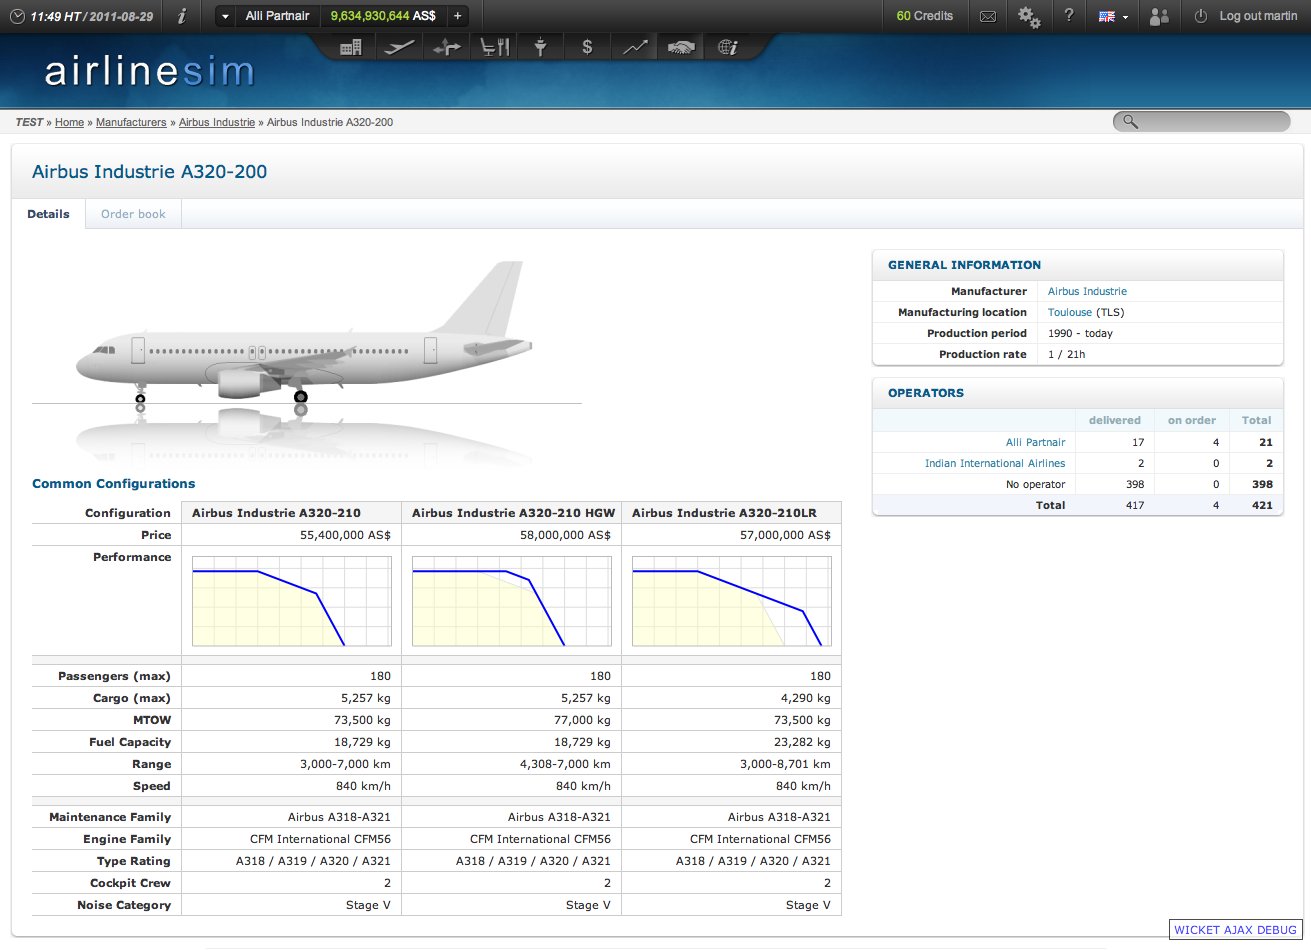This screenshot has height=950, width=1311.
Task: Click the Wicket Ajax Debug link
Action: (1235, 930)
